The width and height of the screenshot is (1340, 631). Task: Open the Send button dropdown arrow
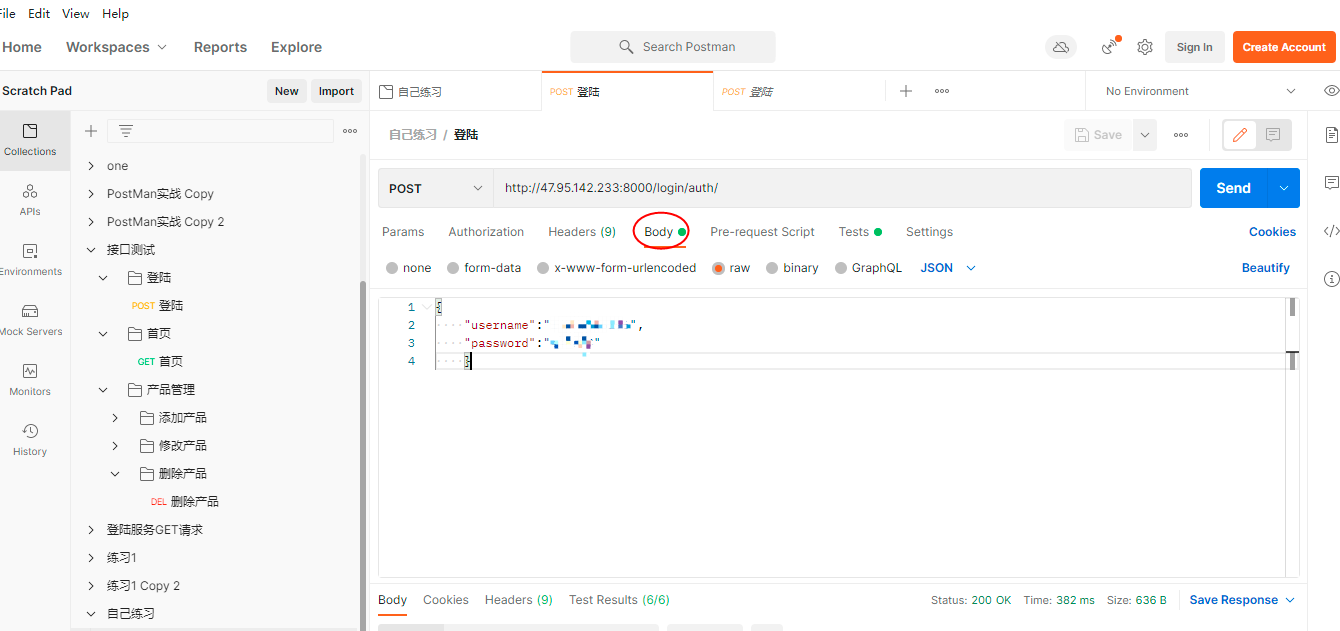click(1284, 188)
